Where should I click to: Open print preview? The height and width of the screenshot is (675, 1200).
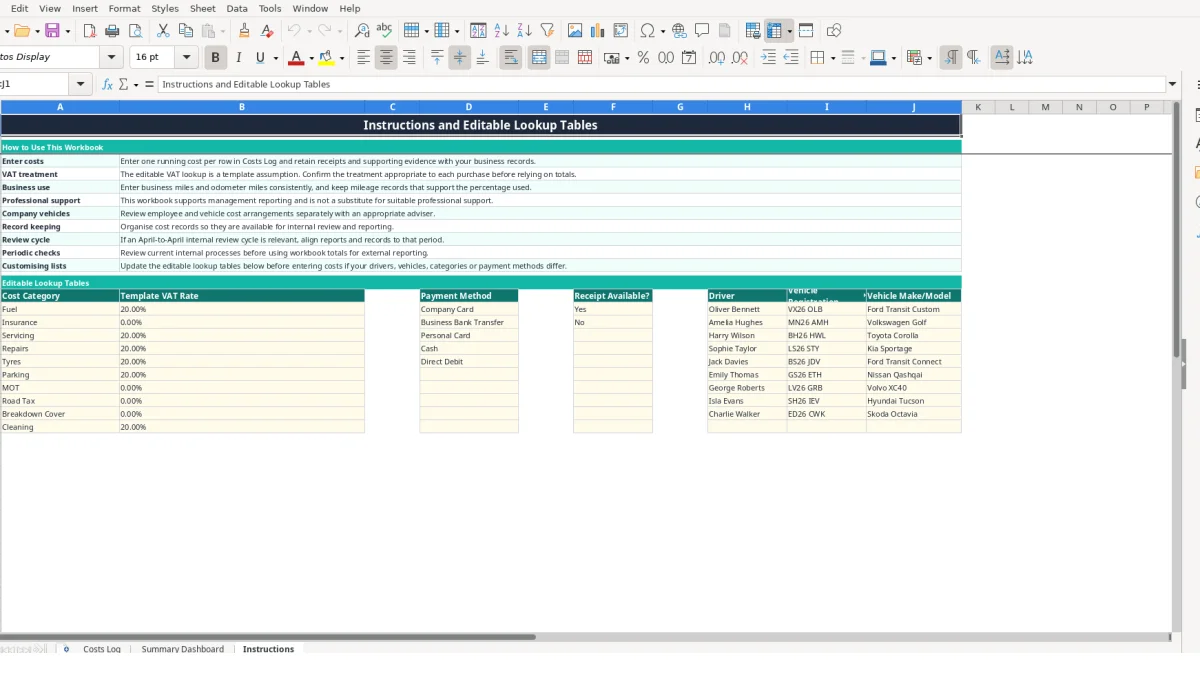pyautogui.click(x=136, y=31)
